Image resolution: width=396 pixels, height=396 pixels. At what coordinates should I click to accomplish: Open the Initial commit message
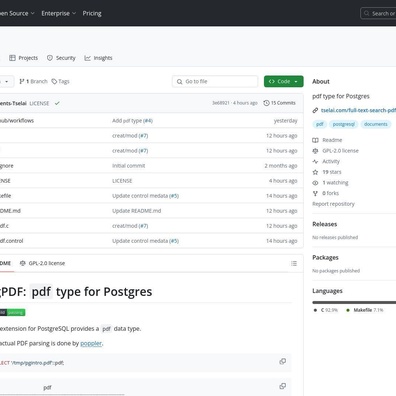129,166
